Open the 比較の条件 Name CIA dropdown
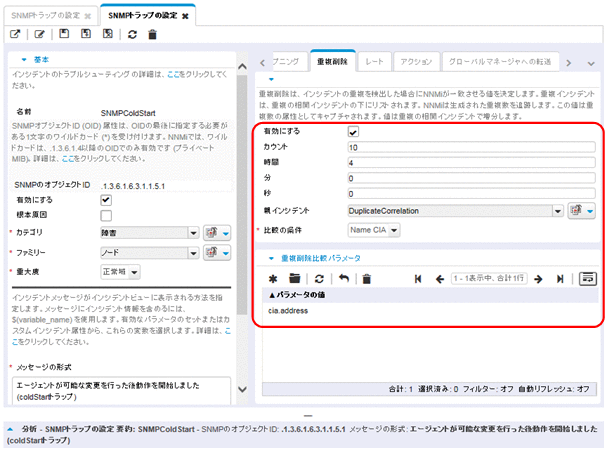608x452 pixels. 394,230
